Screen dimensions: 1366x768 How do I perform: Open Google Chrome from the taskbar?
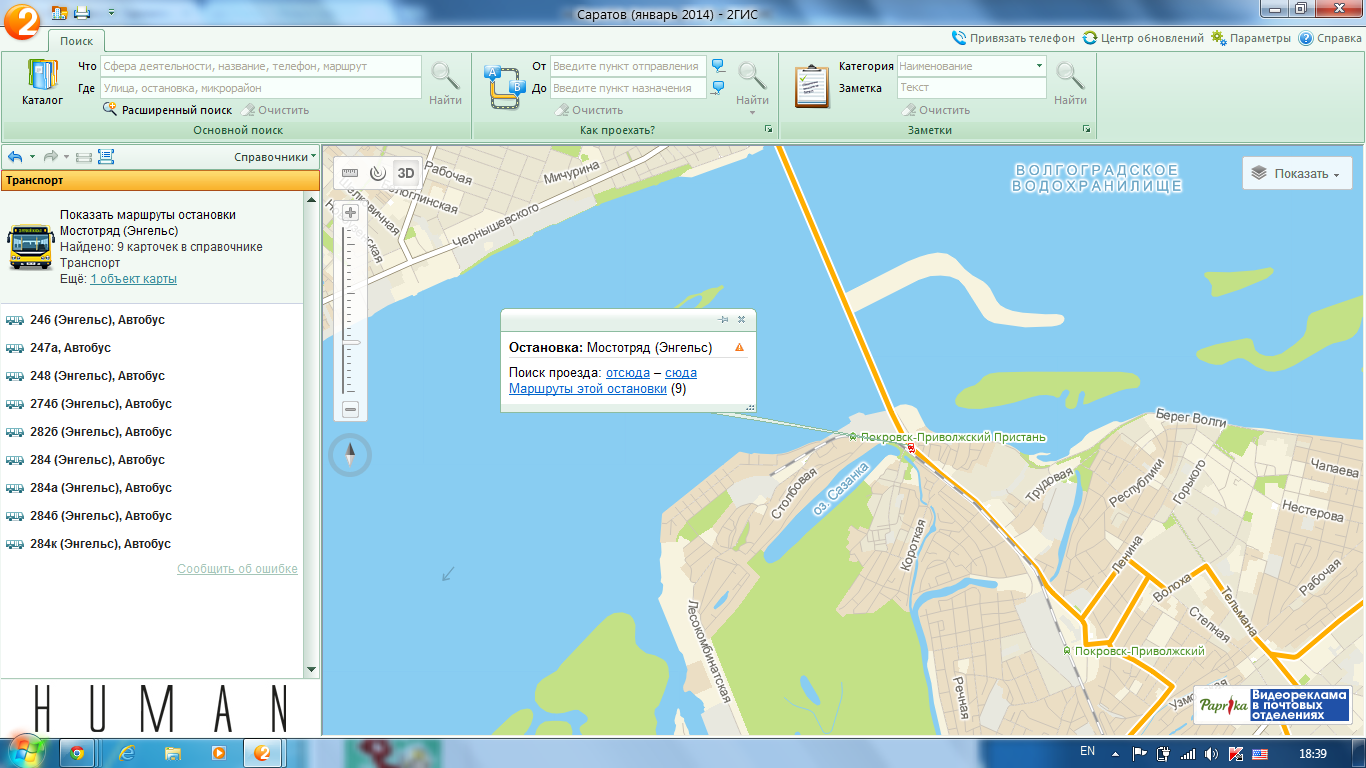[x=77, y=753]
